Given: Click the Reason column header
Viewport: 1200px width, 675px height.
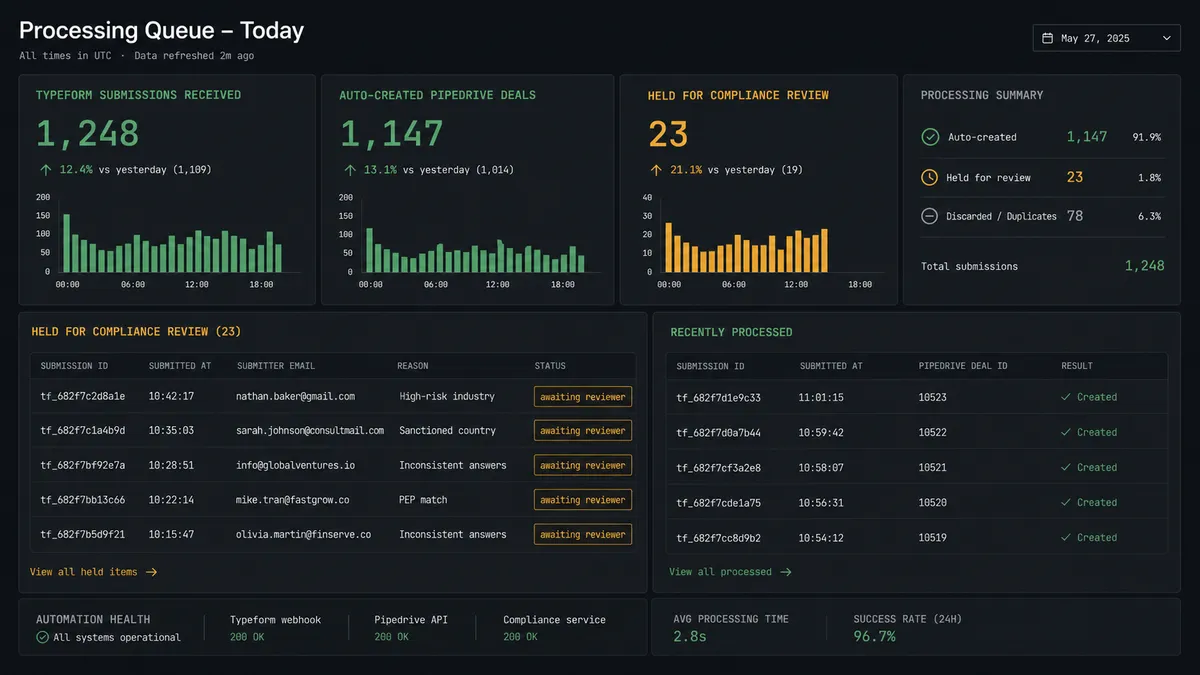Looking at the screenshot, I should click(x=412, y=366).
